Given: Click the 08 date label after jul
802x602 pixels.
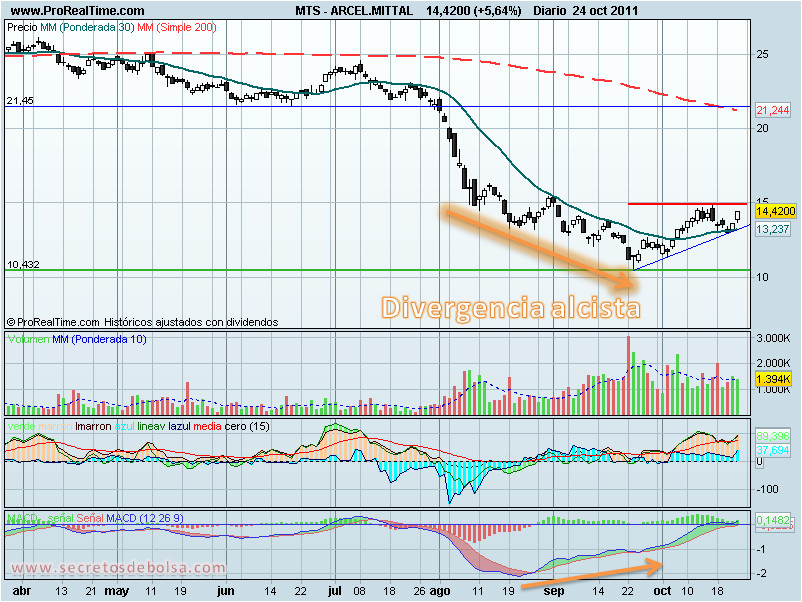Looking at the screenshot, I should click(x=360, y=591).
